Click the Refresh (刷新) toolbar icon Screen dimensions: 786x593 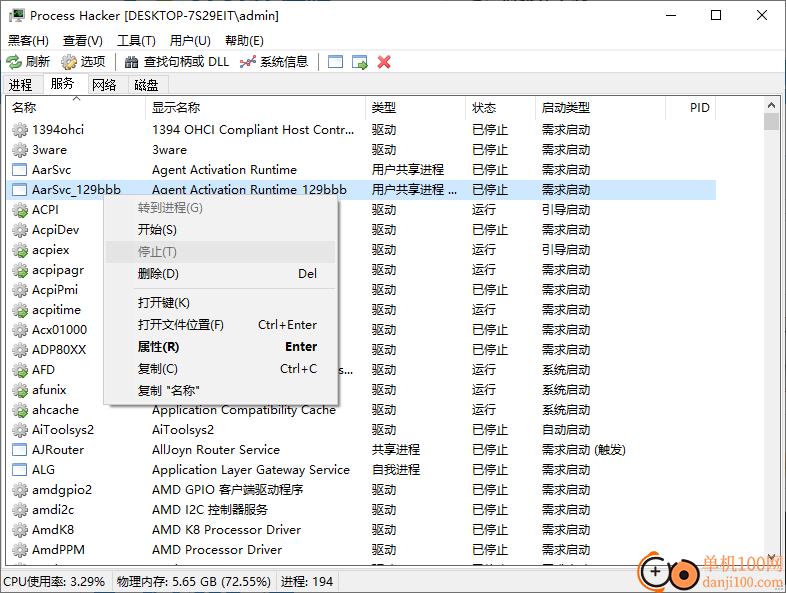pyautogui.click(x=14, y=62)
